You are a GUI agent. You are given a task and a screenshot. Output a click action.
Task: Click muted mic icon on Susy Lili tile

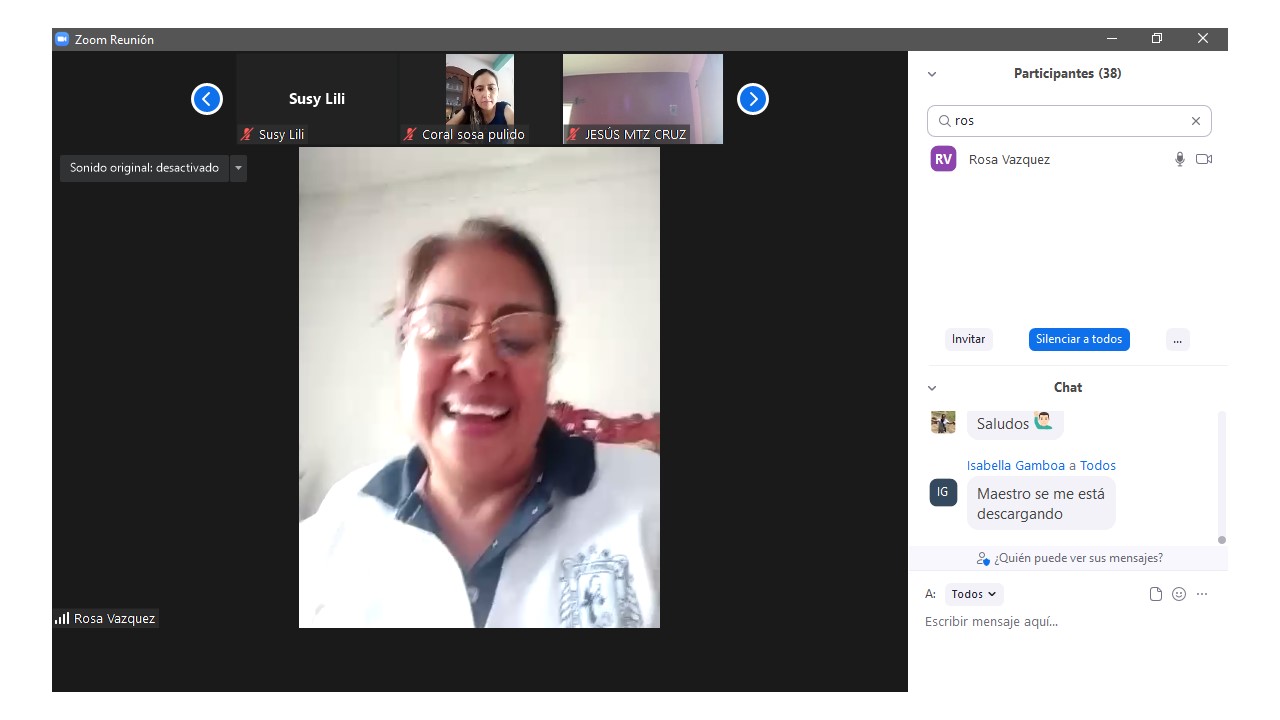point(247,134)
